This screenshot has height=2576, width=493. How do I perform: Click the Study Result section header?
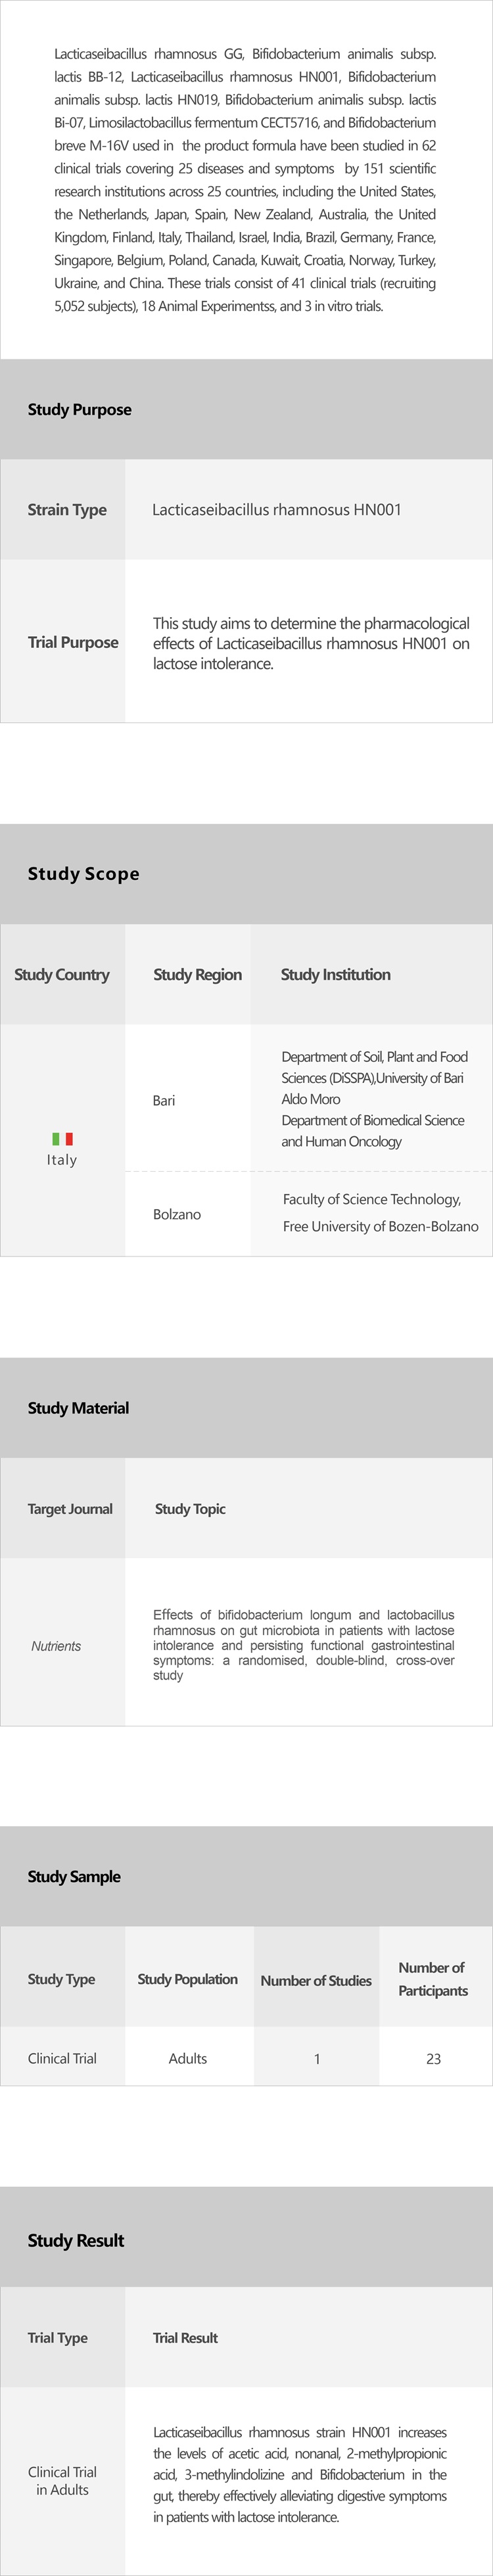click(76, 2241)
